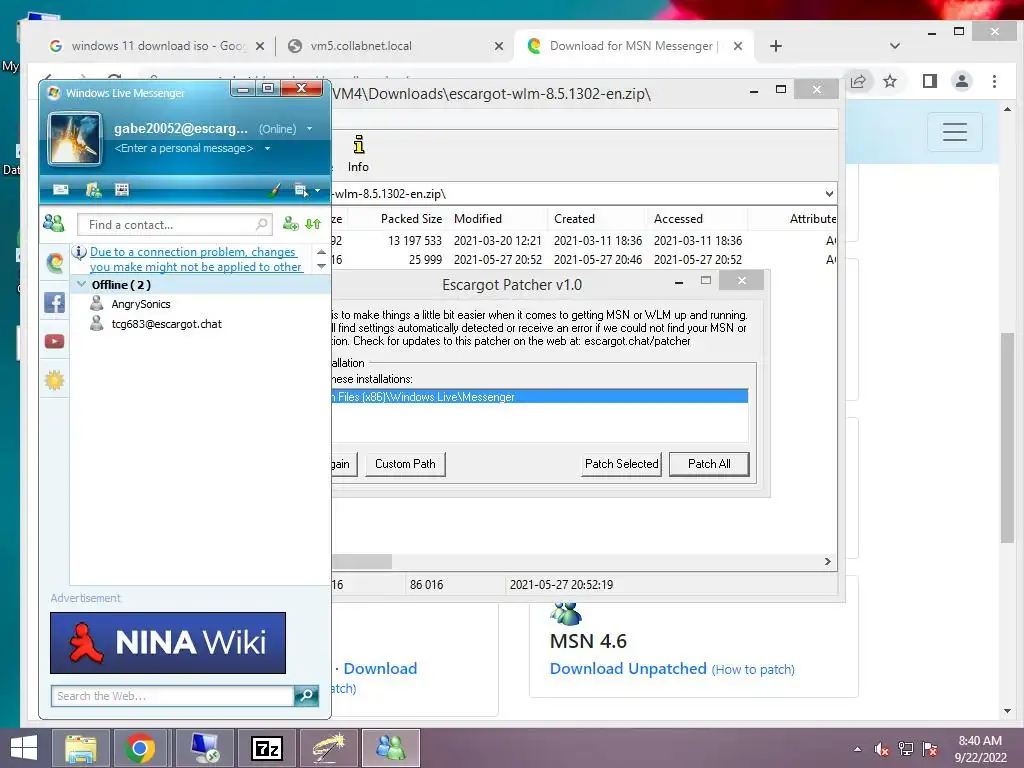Open the 7-Zip address path dropdown

(x=829, y=194)
